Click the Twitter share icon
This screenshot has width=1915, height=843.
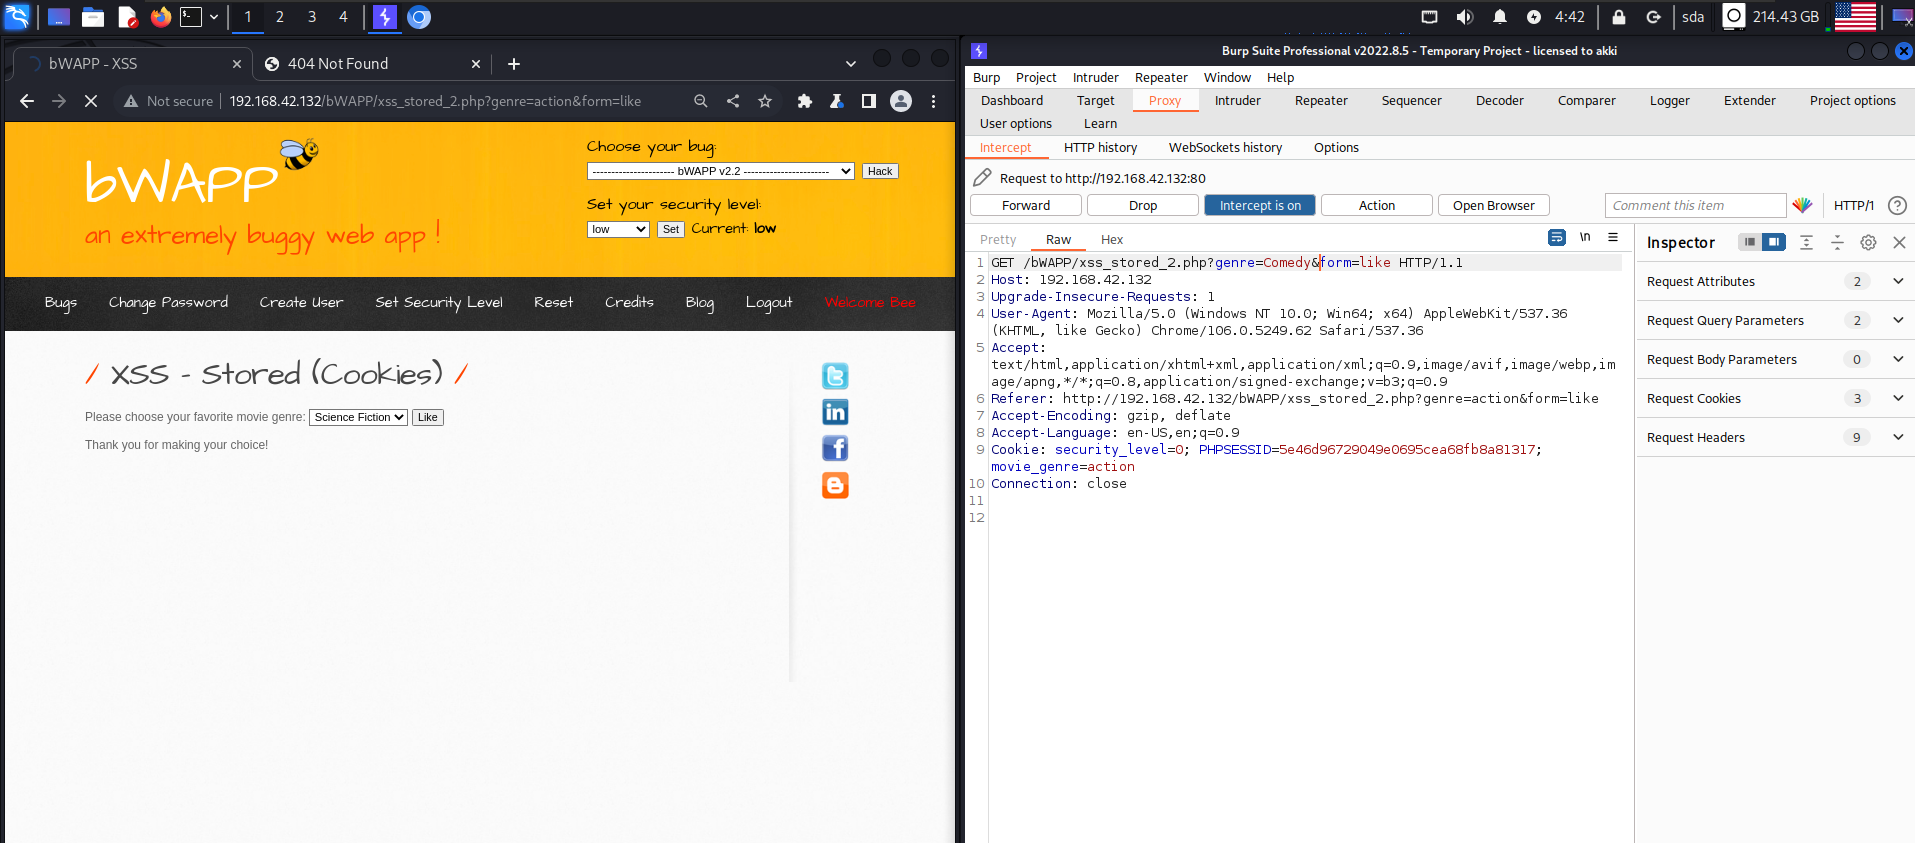tap(835, 376)
